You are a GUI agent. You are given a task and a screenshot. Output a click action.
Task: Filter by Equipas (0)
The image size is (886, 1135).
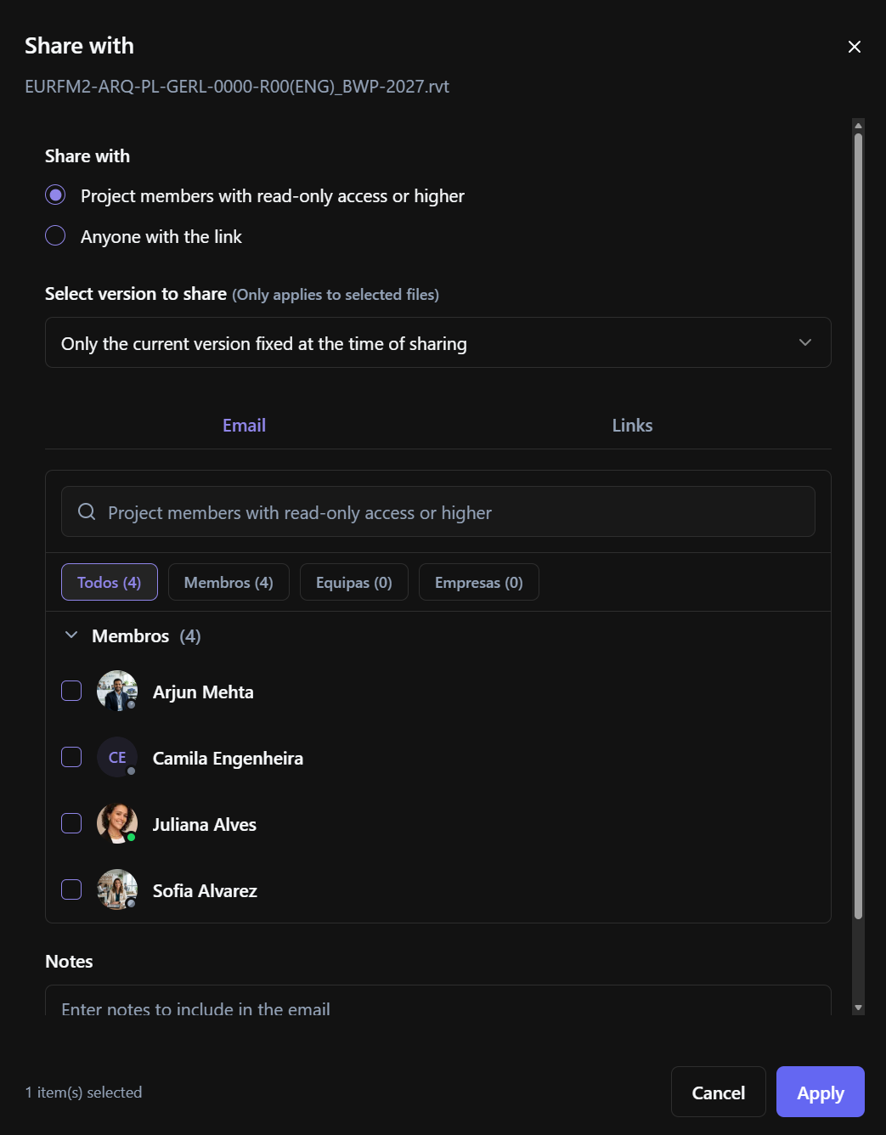354,582
